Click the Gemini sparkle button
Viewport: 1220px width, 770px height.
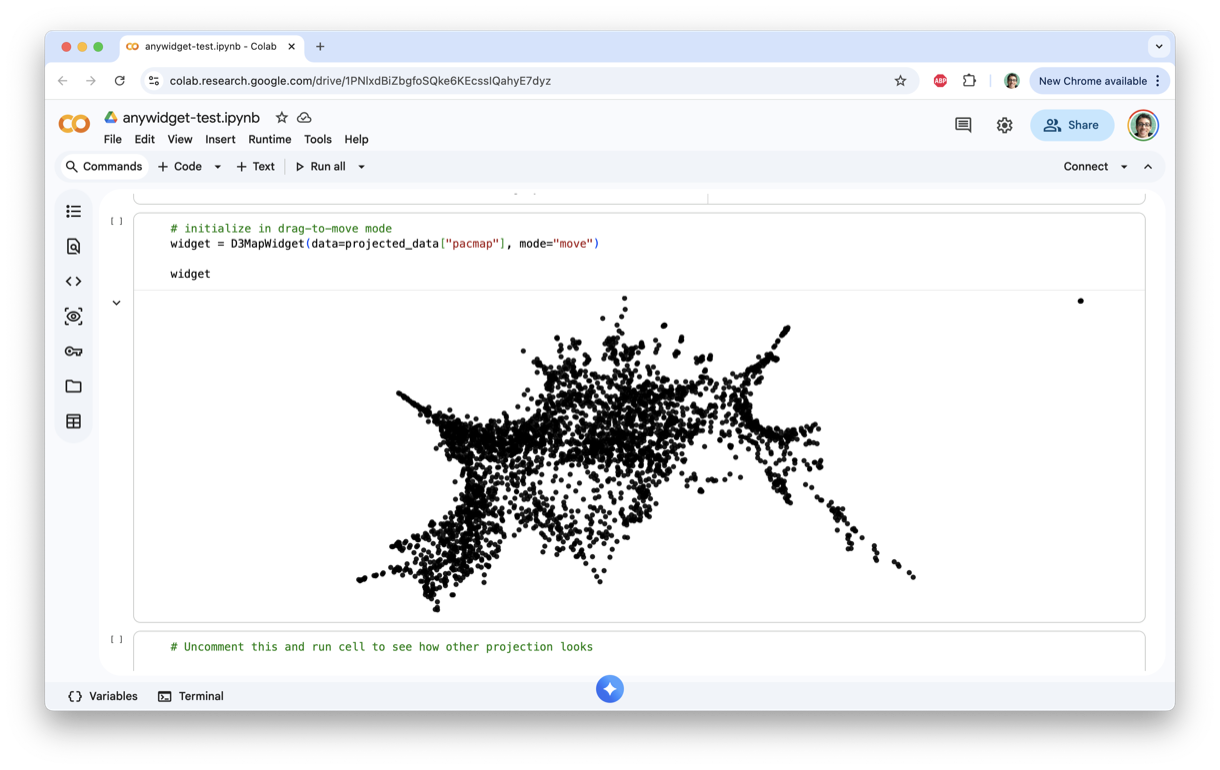[610, 689]
